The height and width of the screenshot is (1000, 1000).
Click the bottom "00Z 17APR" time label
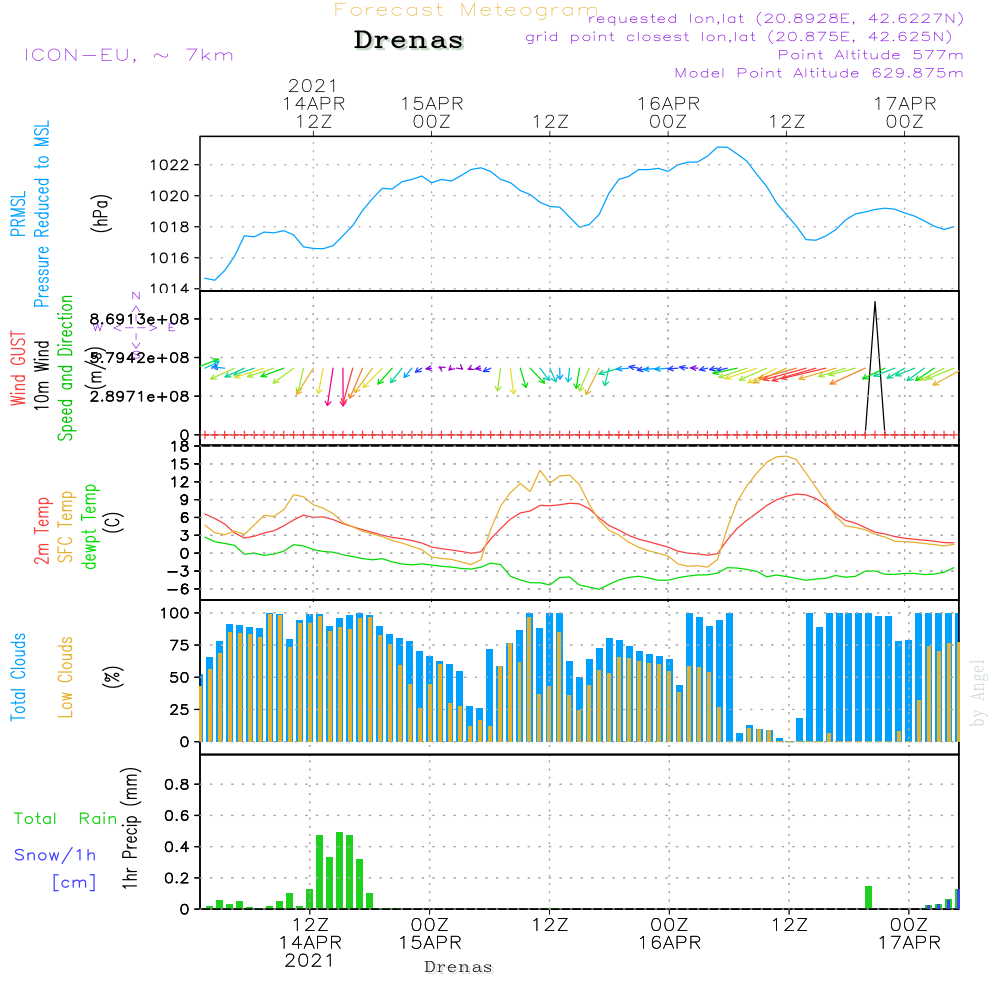point(909,934)
